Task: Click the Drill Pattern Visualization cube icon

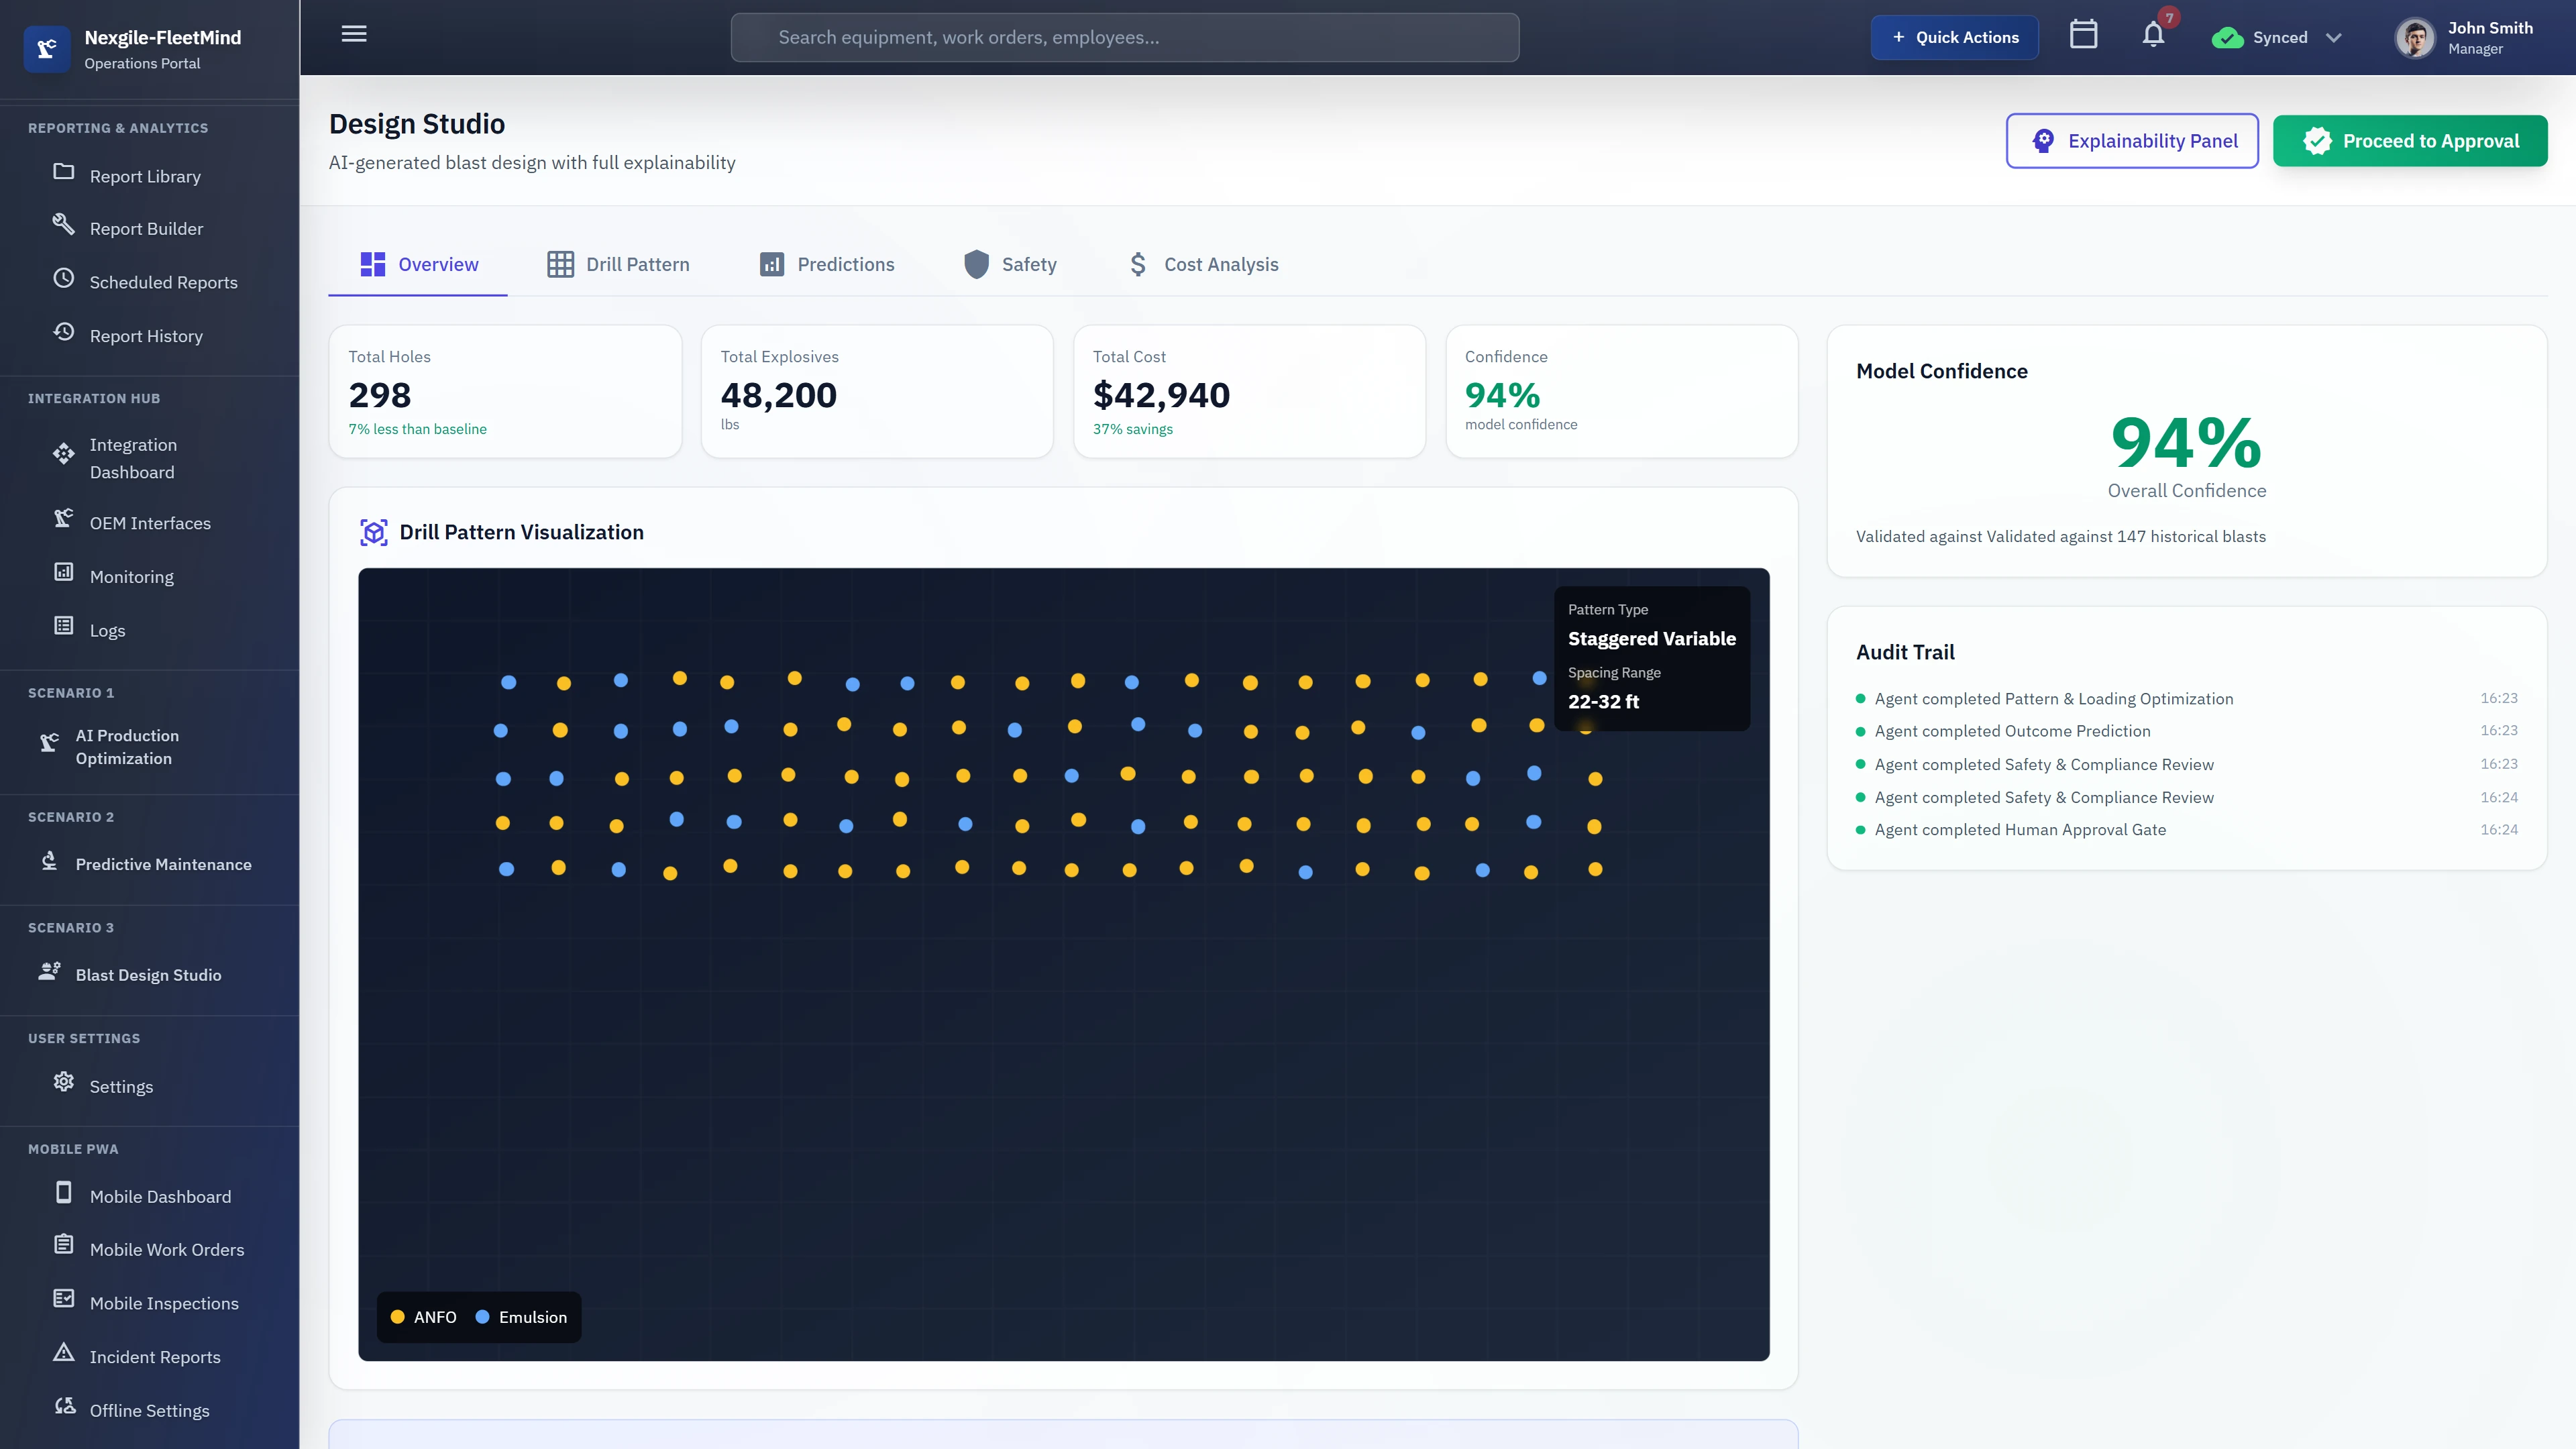Action: tap(374, 533)
